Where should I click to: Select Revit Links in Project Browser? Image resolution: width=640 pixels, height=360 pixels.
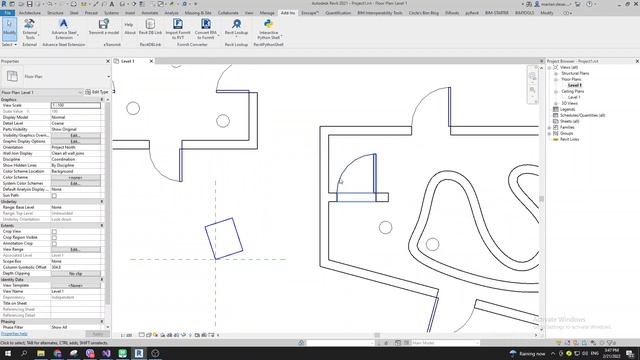pyautogui.click(x=569, y=140)
